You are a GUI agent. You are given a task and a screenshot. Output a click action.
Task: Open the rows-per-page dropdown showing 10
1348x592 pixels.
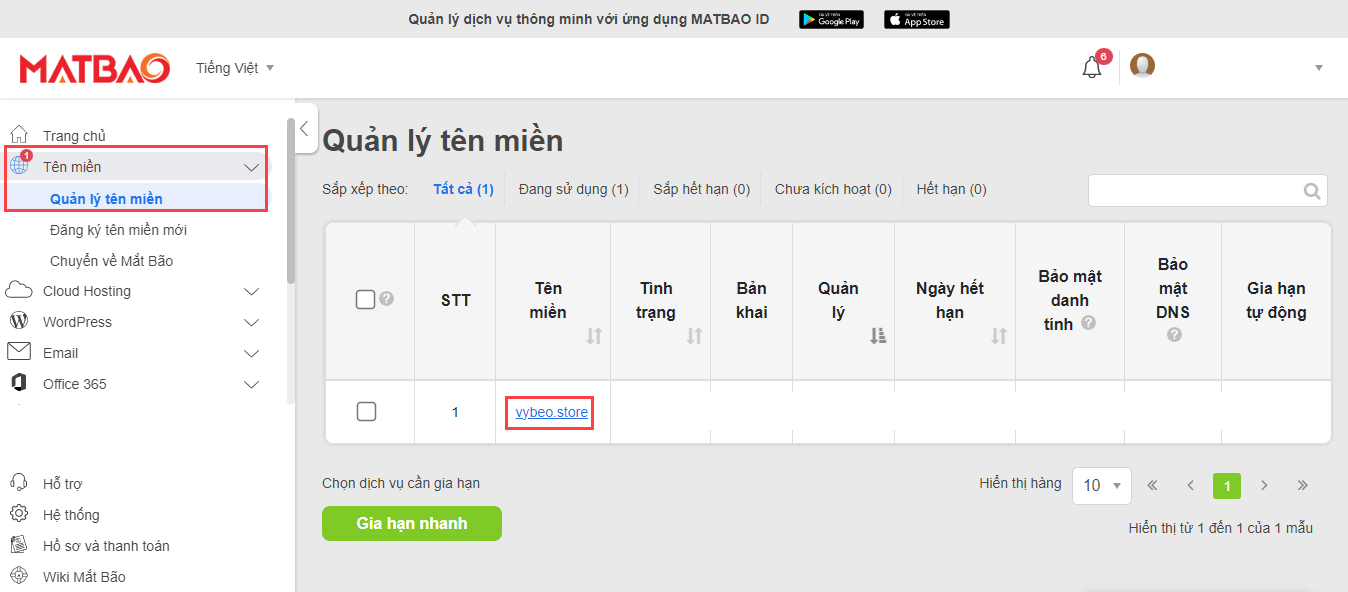[x=1101, y=485]
